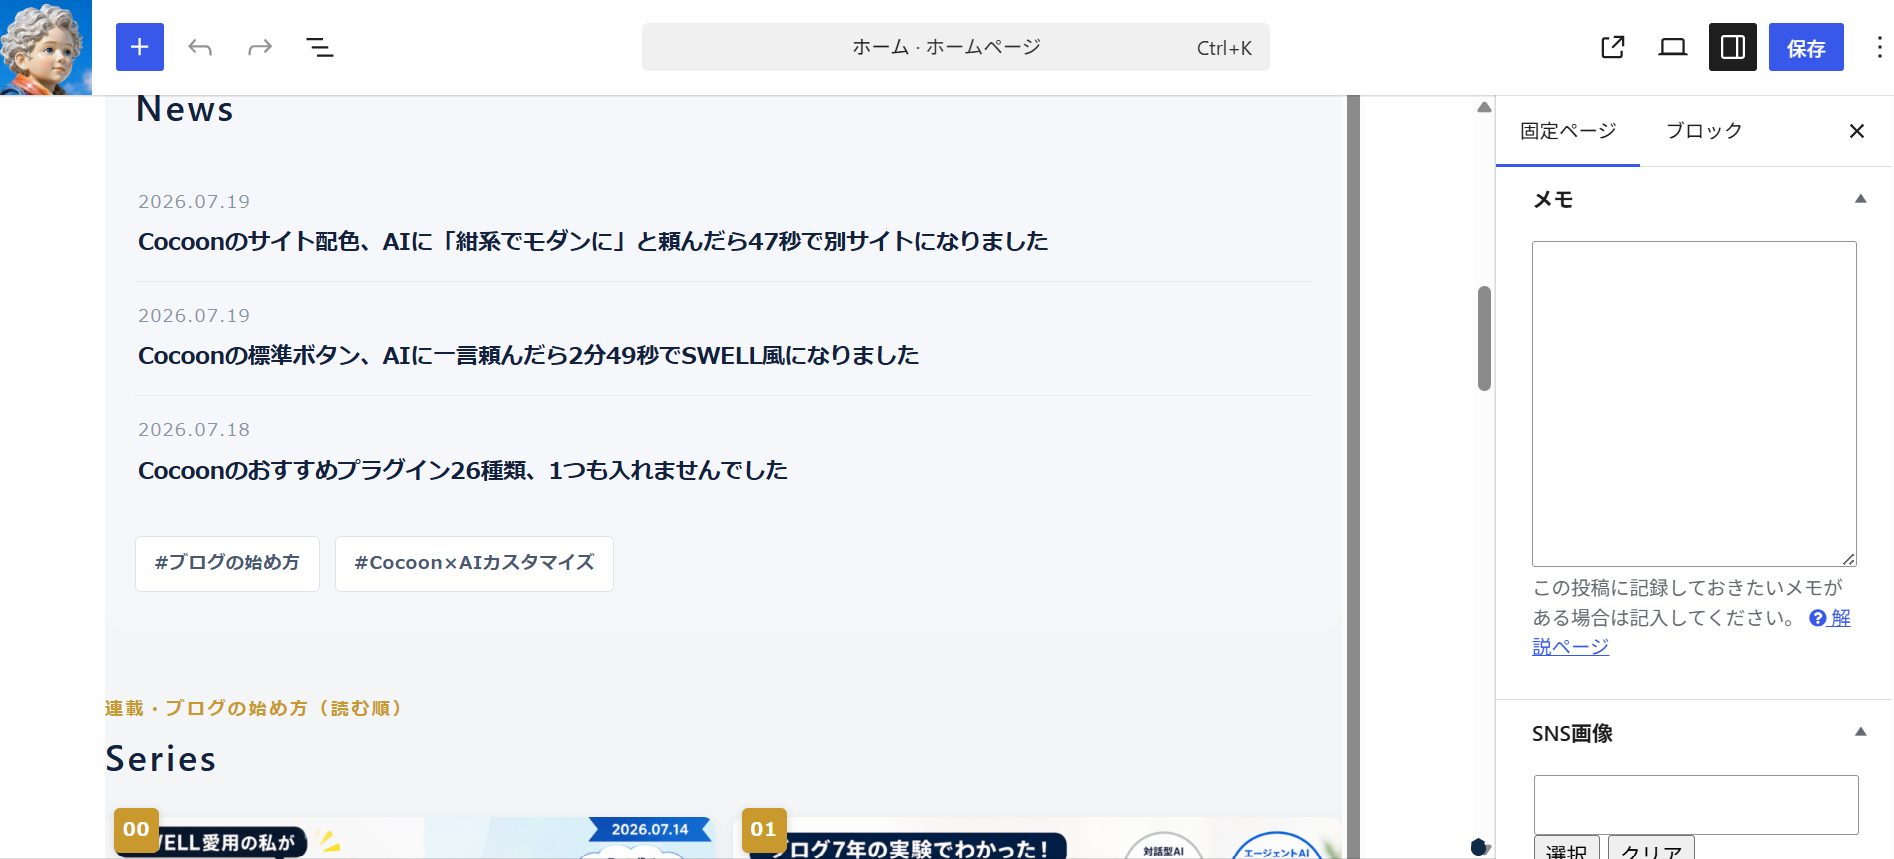Open the document overview list view

[320, 47]
